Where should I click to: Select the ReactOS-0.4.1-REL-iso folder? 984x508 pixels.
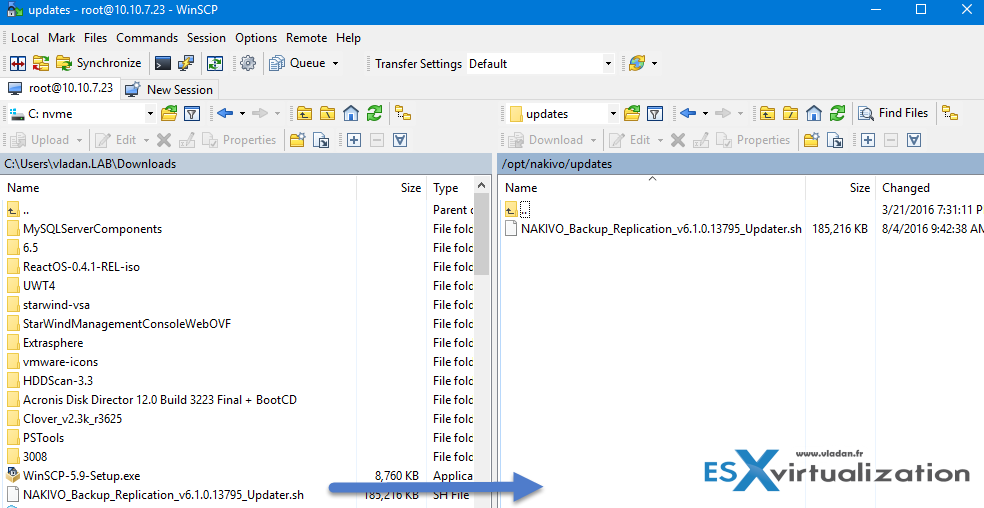tap(82, 267)
